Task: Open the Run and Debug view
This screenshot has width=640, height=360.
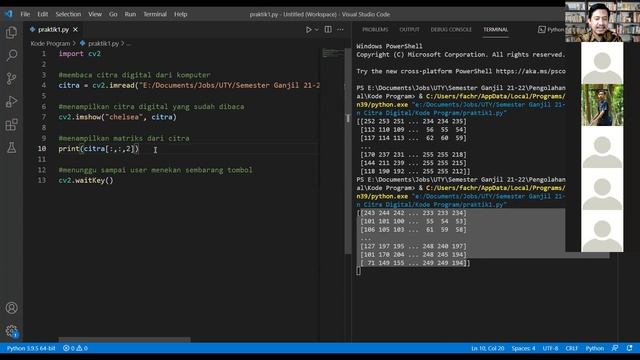Action: coord(11,102)
